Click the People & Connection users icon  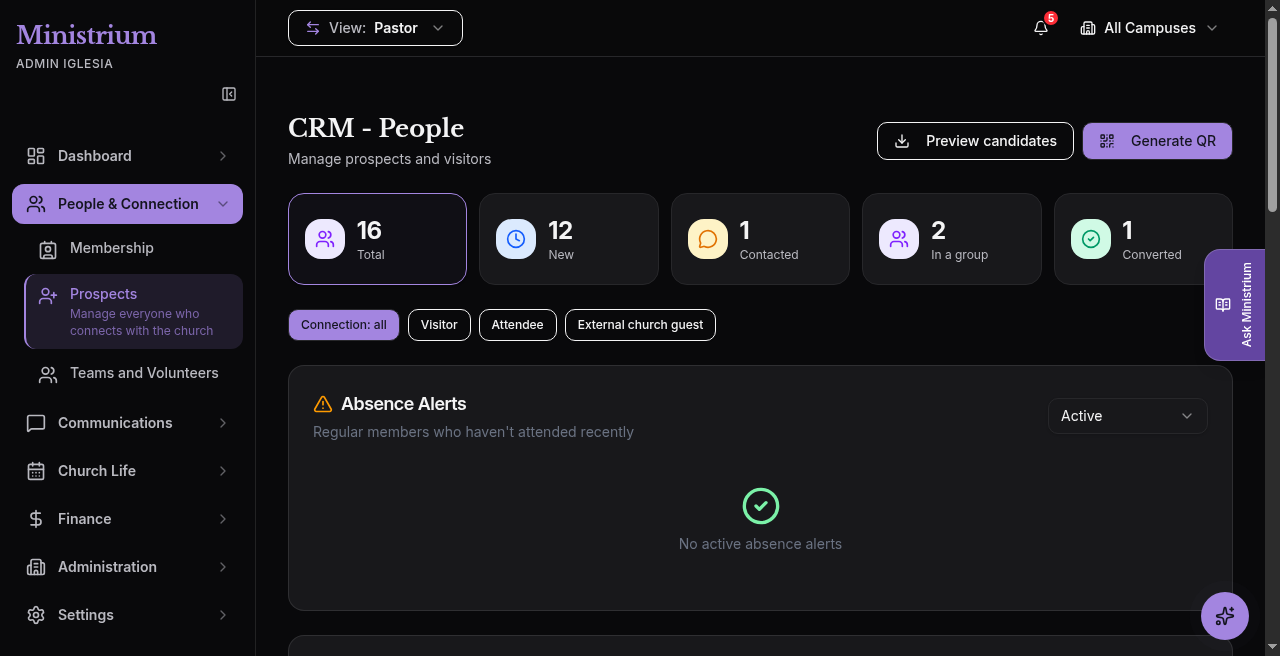(x=36, y=204)
